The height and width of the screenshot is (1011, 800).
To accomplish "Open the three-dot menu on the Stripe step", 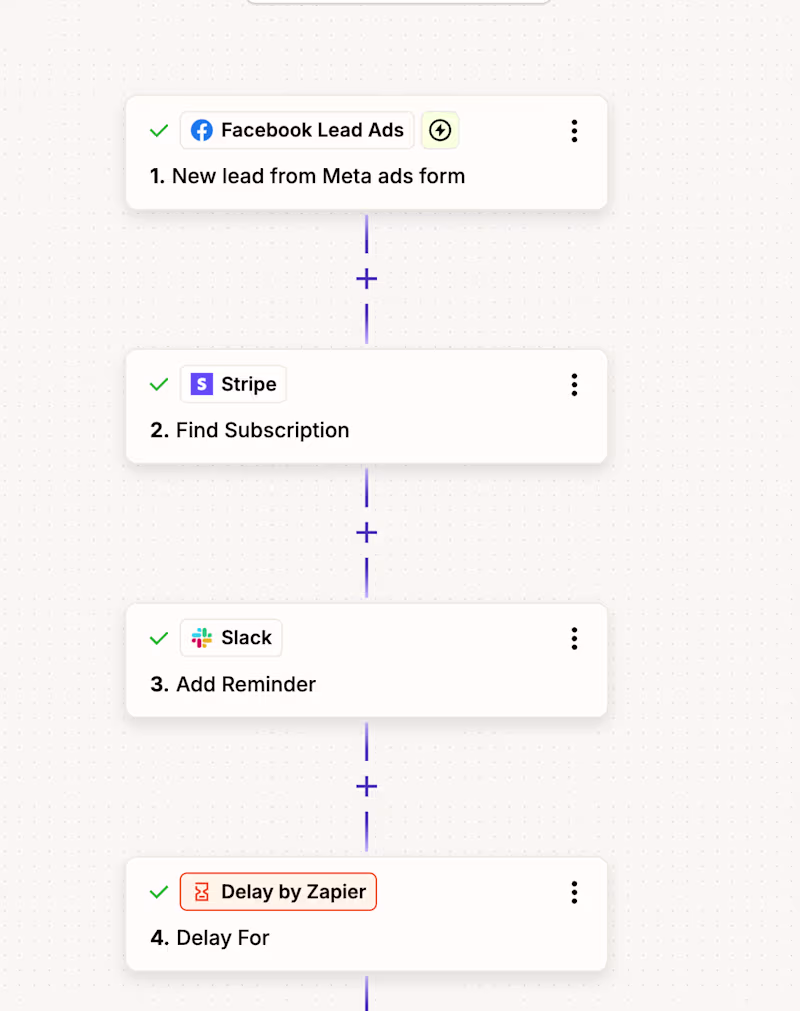I will [x=575, y=384].
